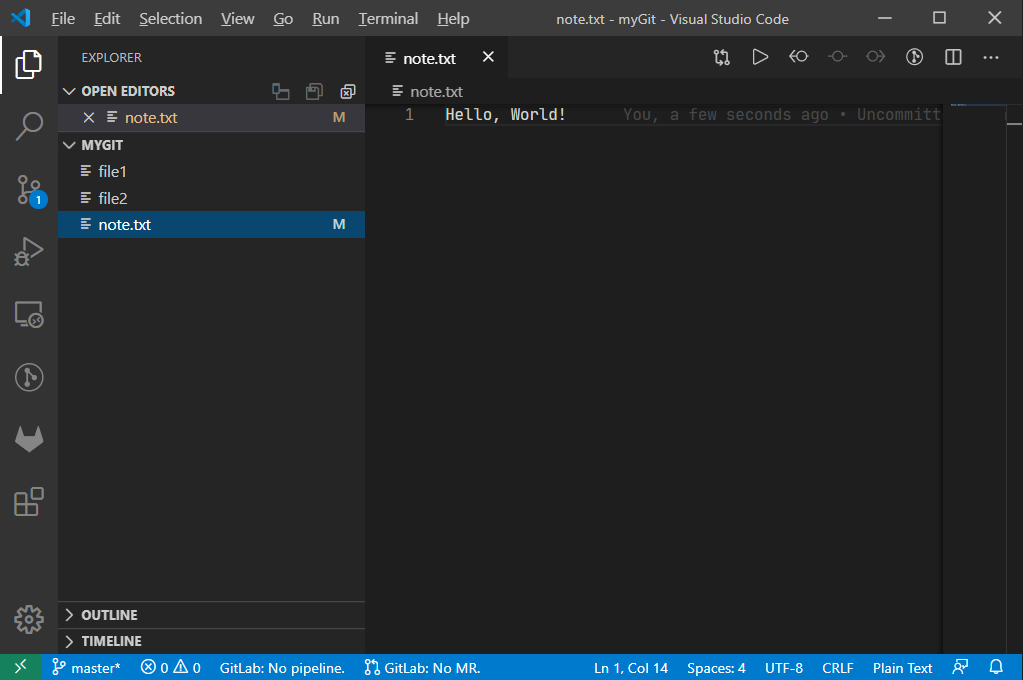Click Ln 1, Col 14 to go to line

tap(631, 668)
